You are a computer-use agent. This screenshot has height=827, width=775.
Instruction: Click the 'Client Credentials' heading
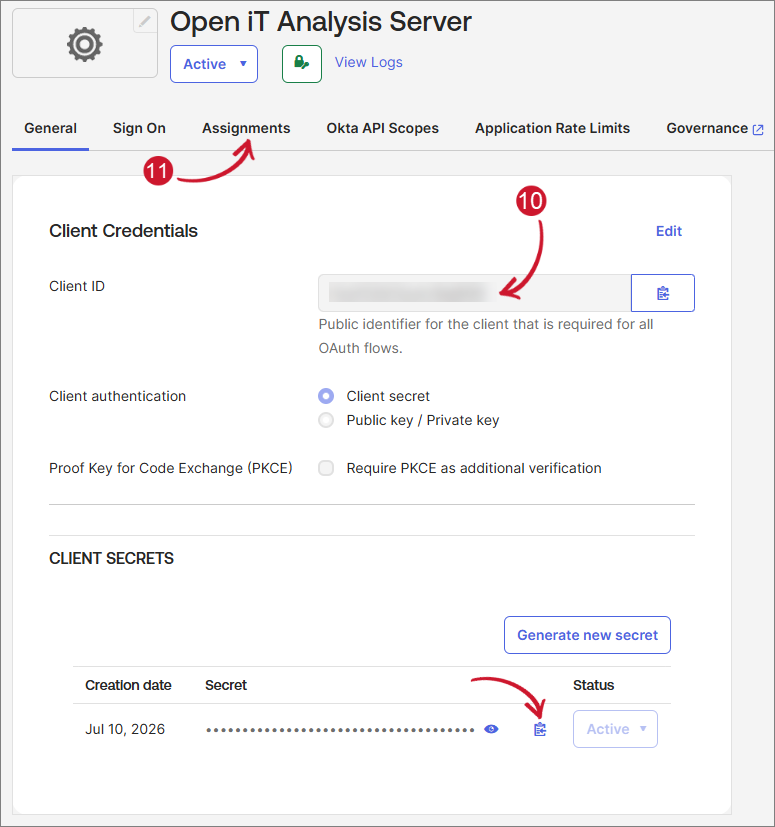pos(123,231)
